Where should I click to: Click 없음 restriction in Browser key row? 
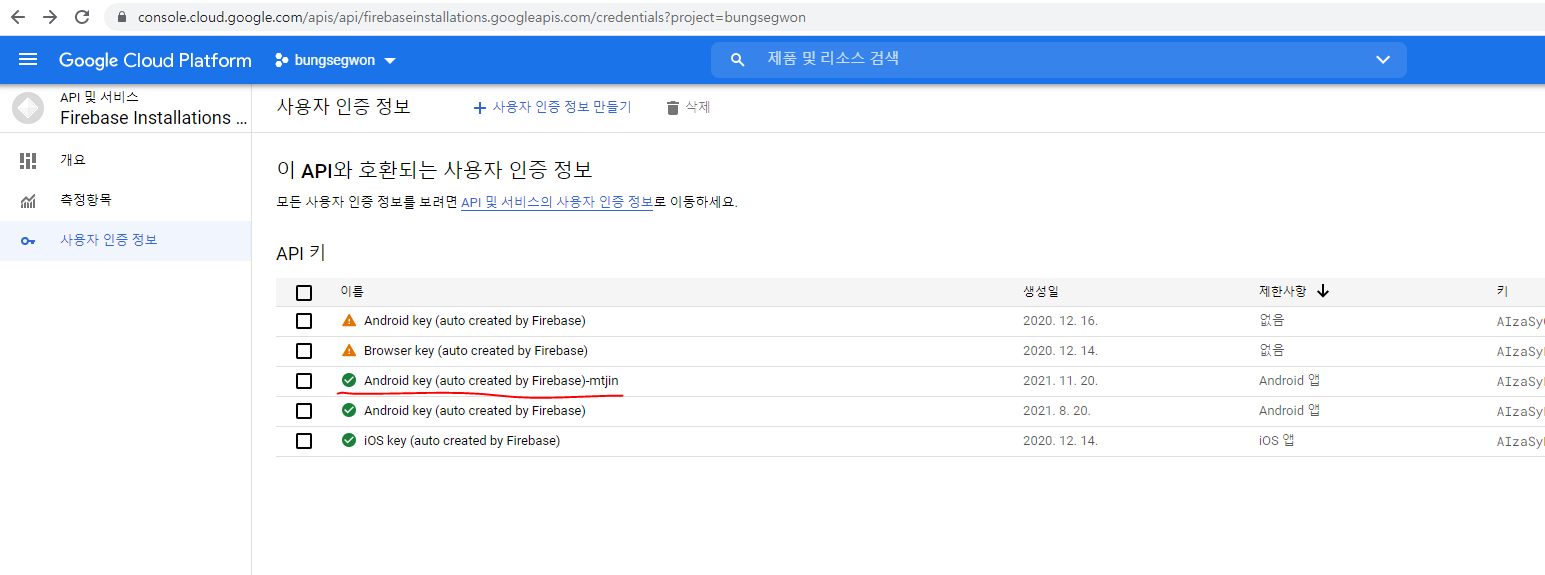[x=1271, y=351]
